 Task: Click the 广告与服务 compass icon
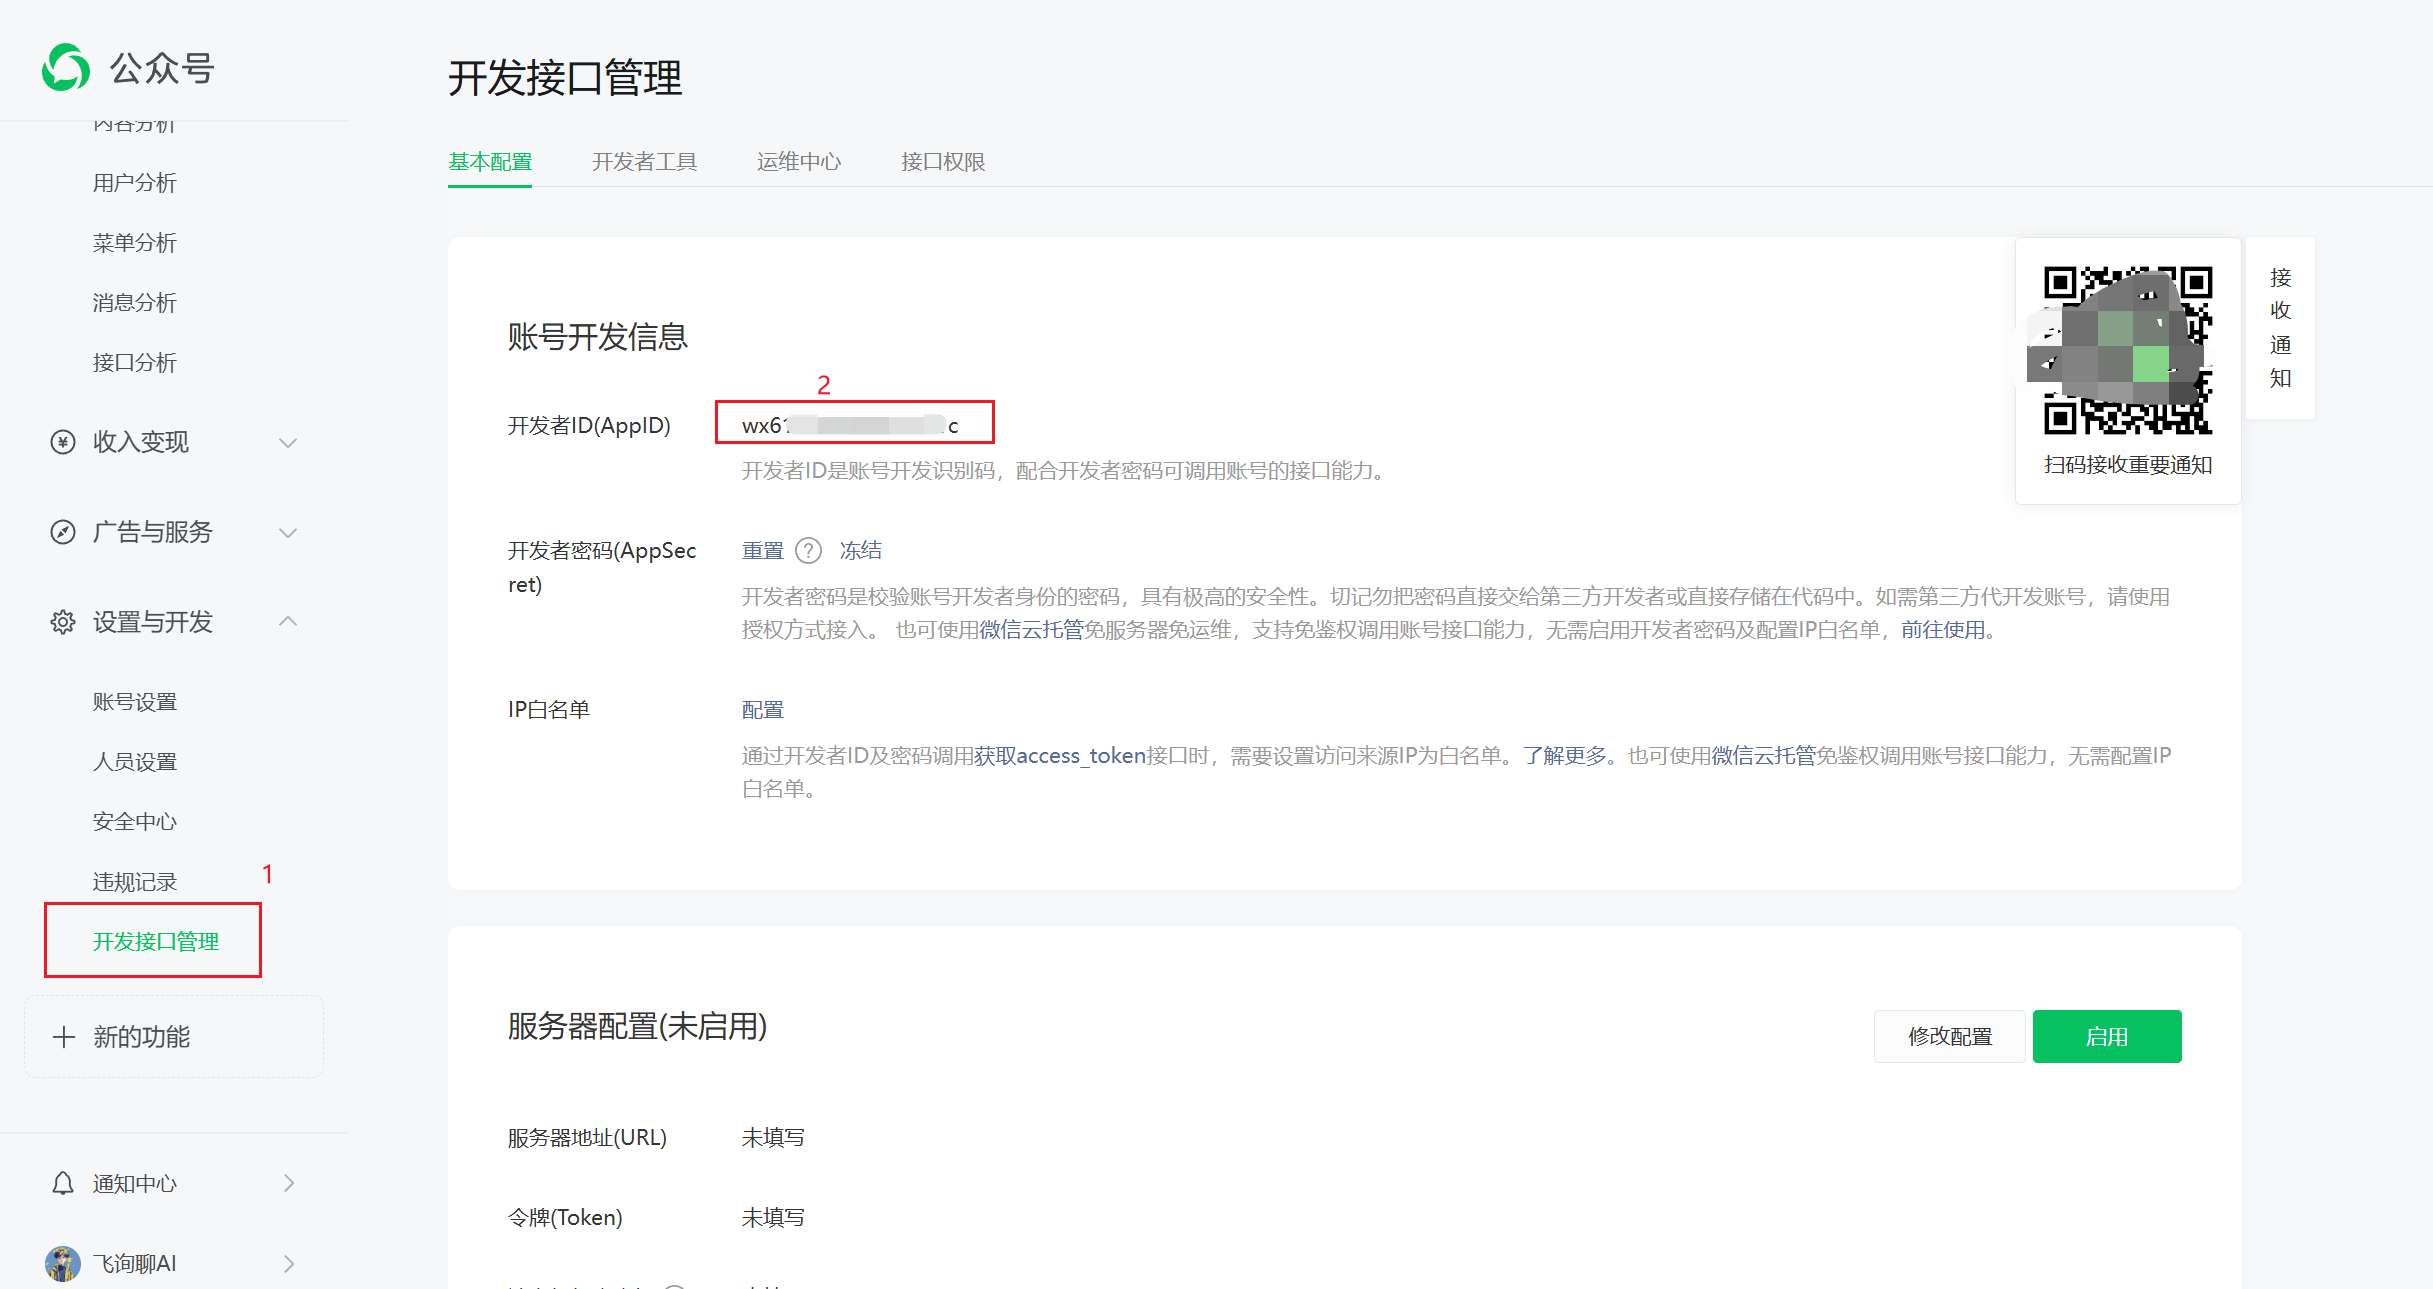click(x=63, y=532)
